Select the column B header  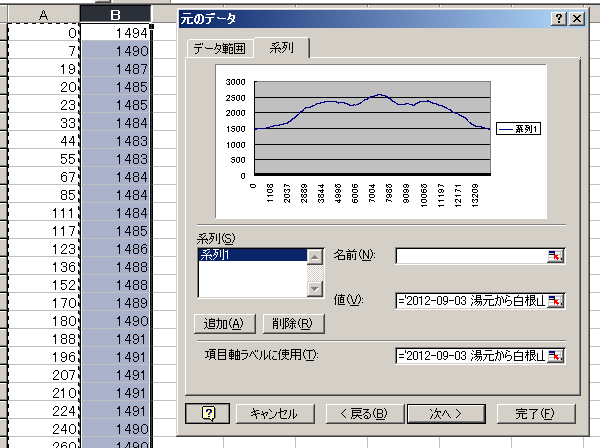point(115,15)
